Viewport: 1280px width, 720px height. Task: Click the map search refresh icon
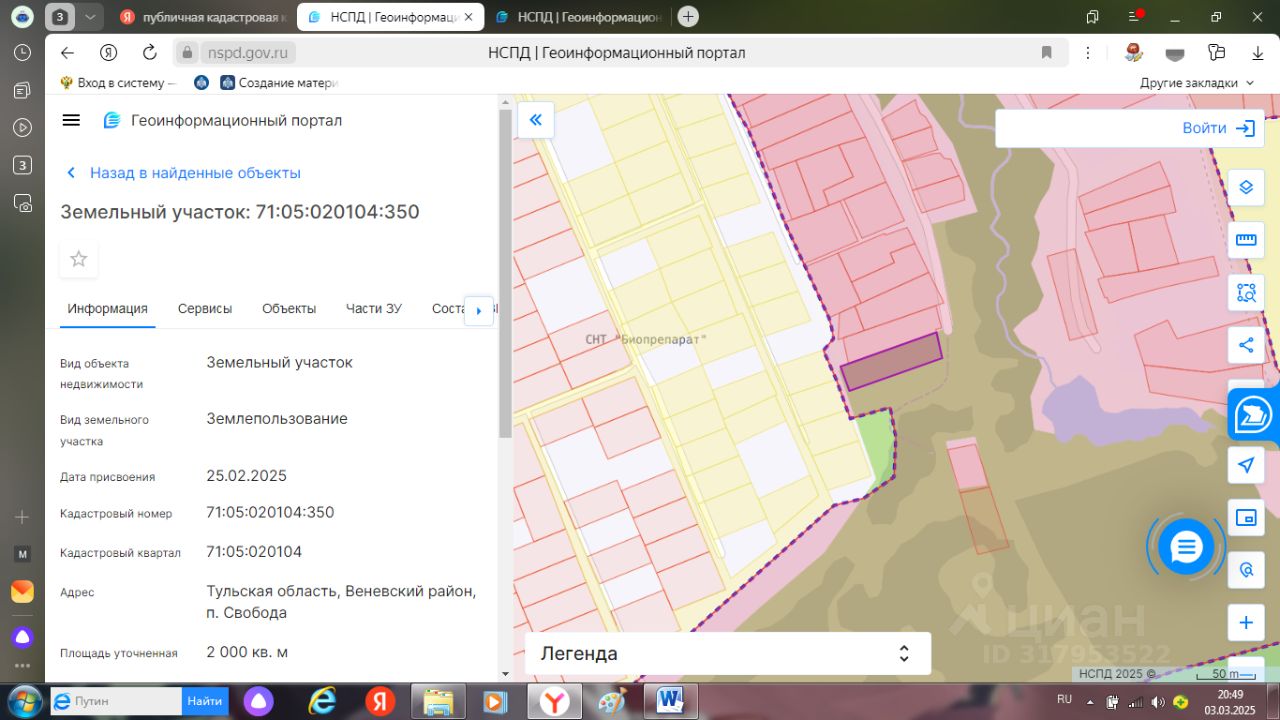pyautogui.click(x=1246, y=570)
